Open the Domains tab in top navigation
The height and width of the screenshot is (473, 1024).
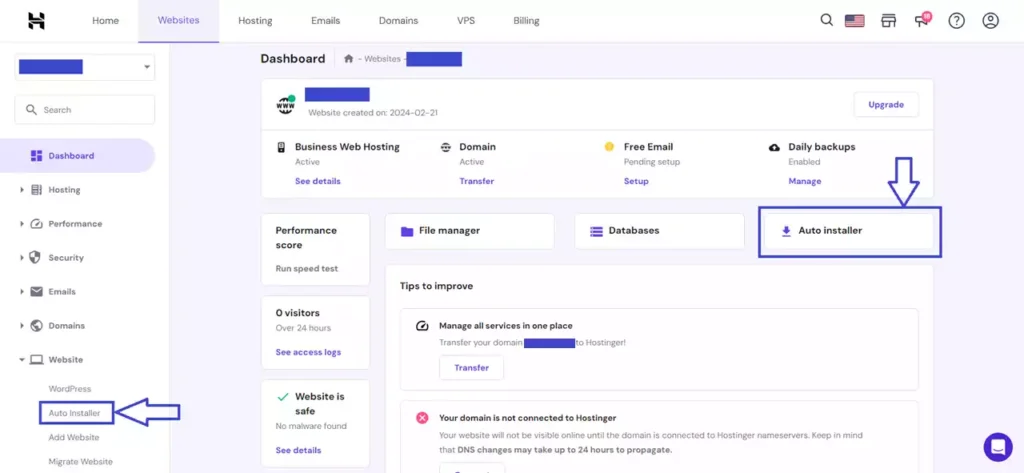coord(398,21)
